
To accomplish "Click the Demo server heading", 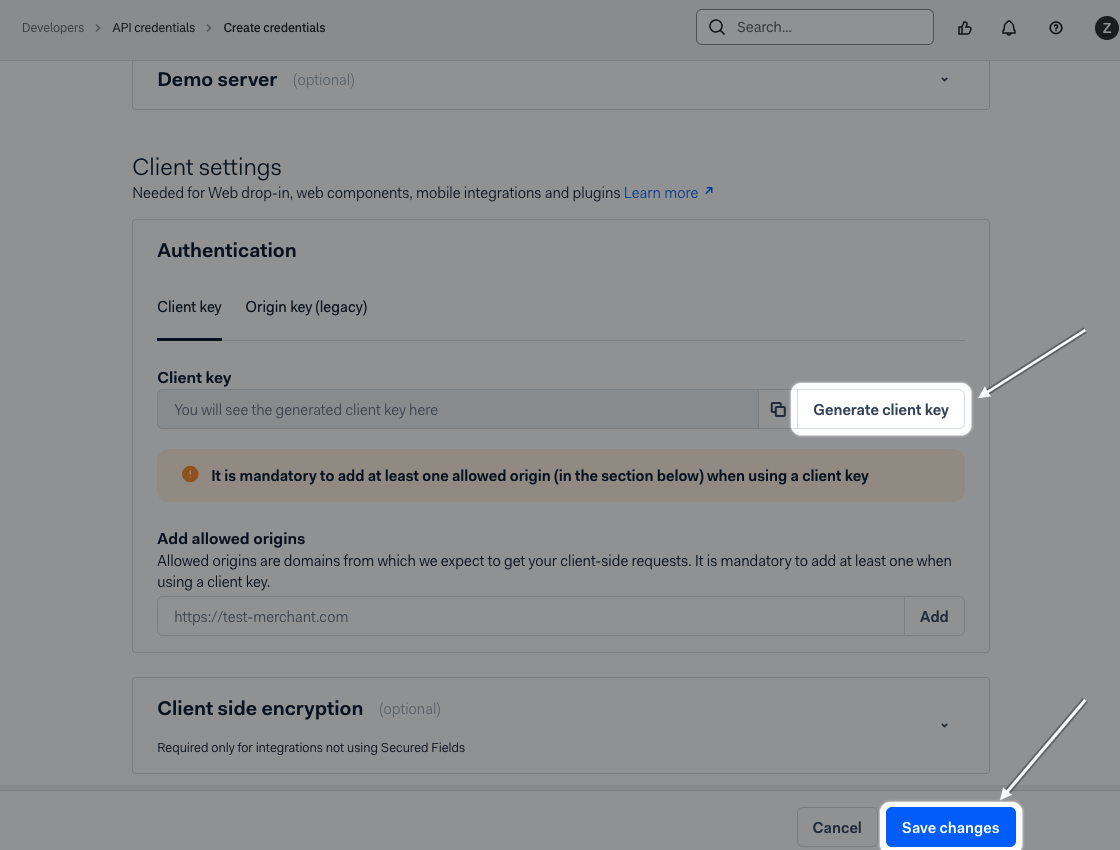I will click(217, 79).
